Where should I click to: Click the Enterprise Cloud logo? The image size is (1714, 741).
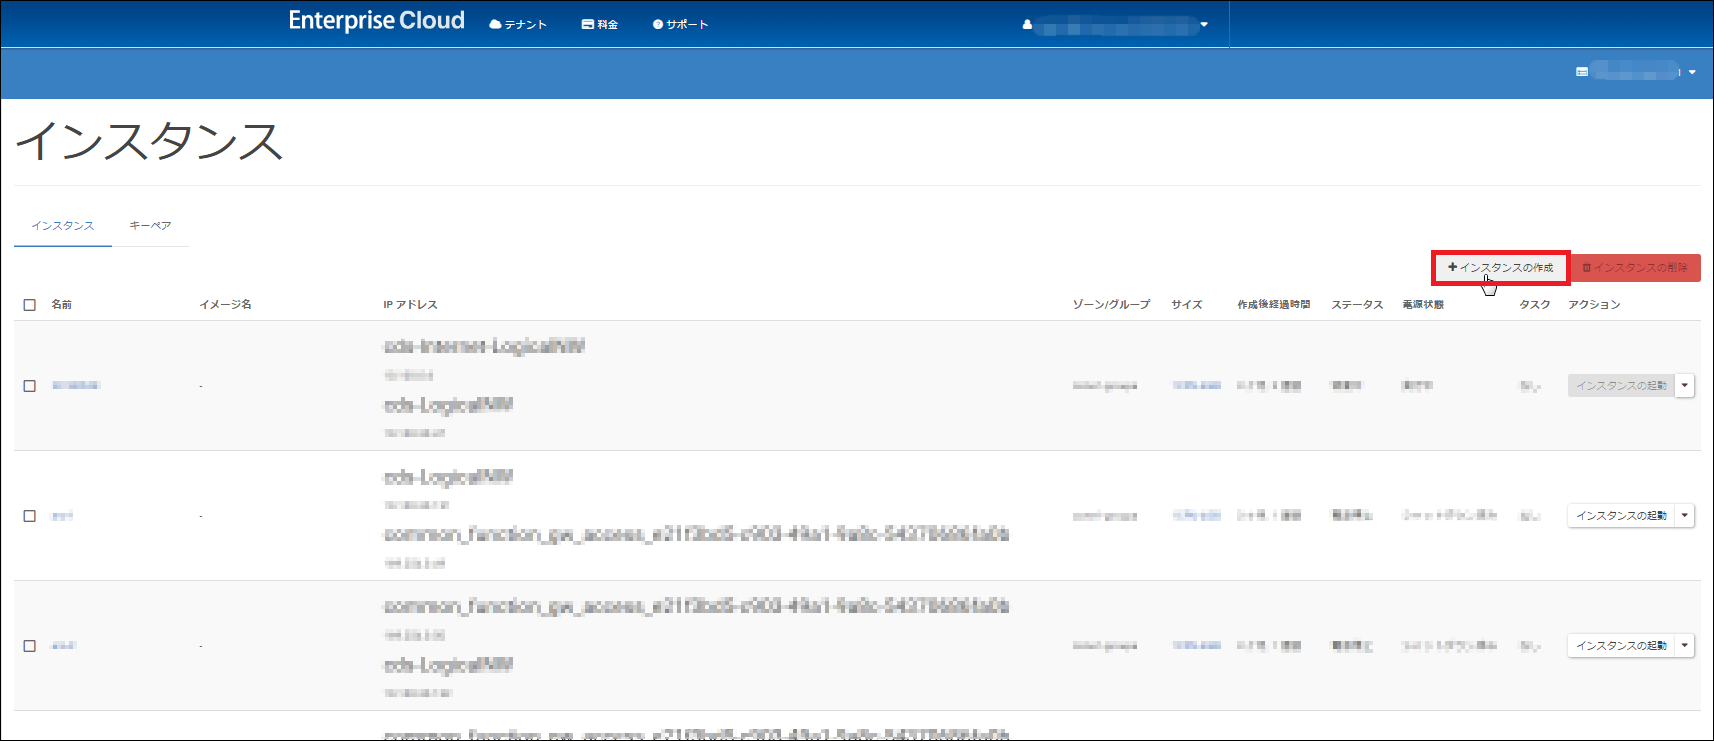coord(376,21)
